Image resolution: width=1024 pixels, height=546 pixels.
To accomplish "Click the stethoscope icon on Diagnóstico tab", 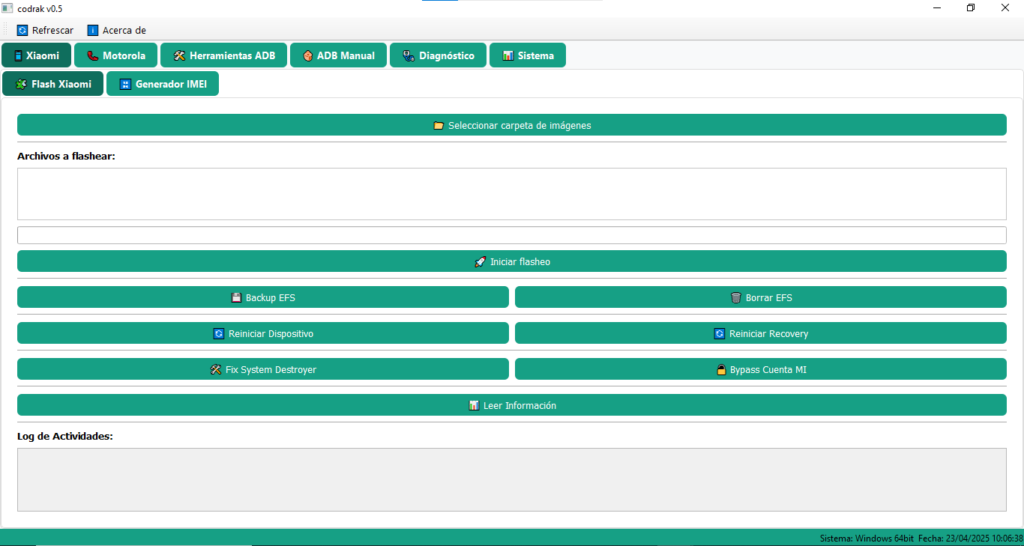I will coord(408,56).
